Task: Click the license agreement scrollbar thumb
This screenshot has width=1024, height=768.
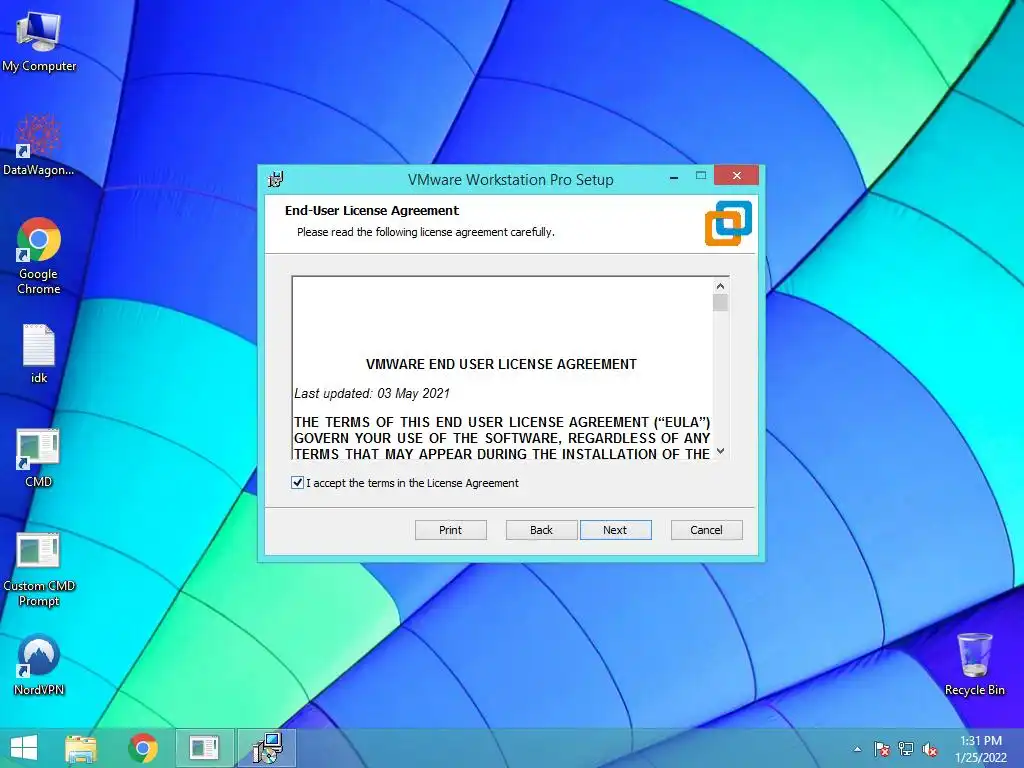Action: pyautogui.click(x=720, y=303)
